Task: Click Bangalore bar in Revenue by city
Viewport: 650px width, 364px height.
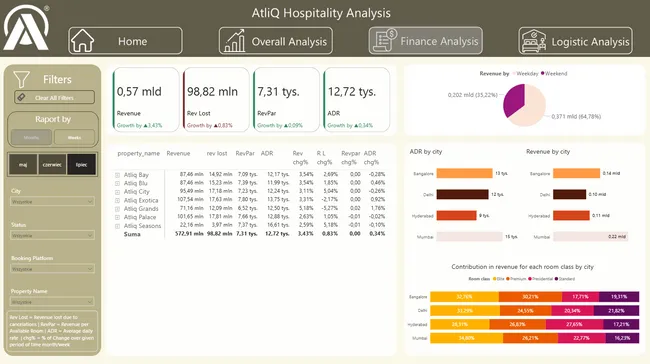Action: 576,173
